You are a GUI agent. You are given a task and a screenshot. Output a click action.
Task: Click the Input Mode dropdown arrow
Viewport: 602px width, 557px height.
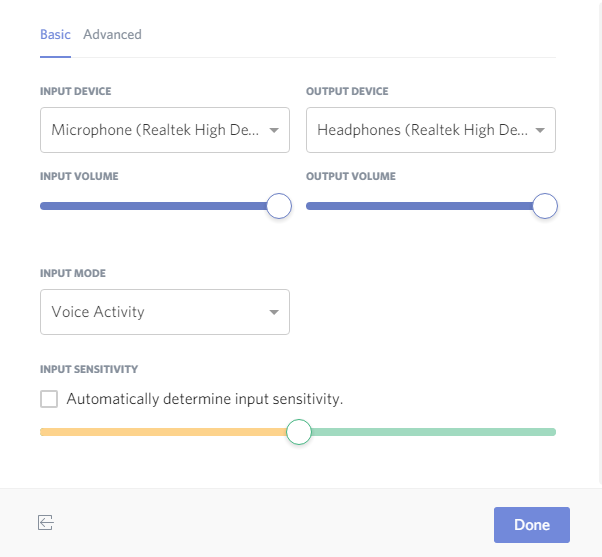(274, 313)
